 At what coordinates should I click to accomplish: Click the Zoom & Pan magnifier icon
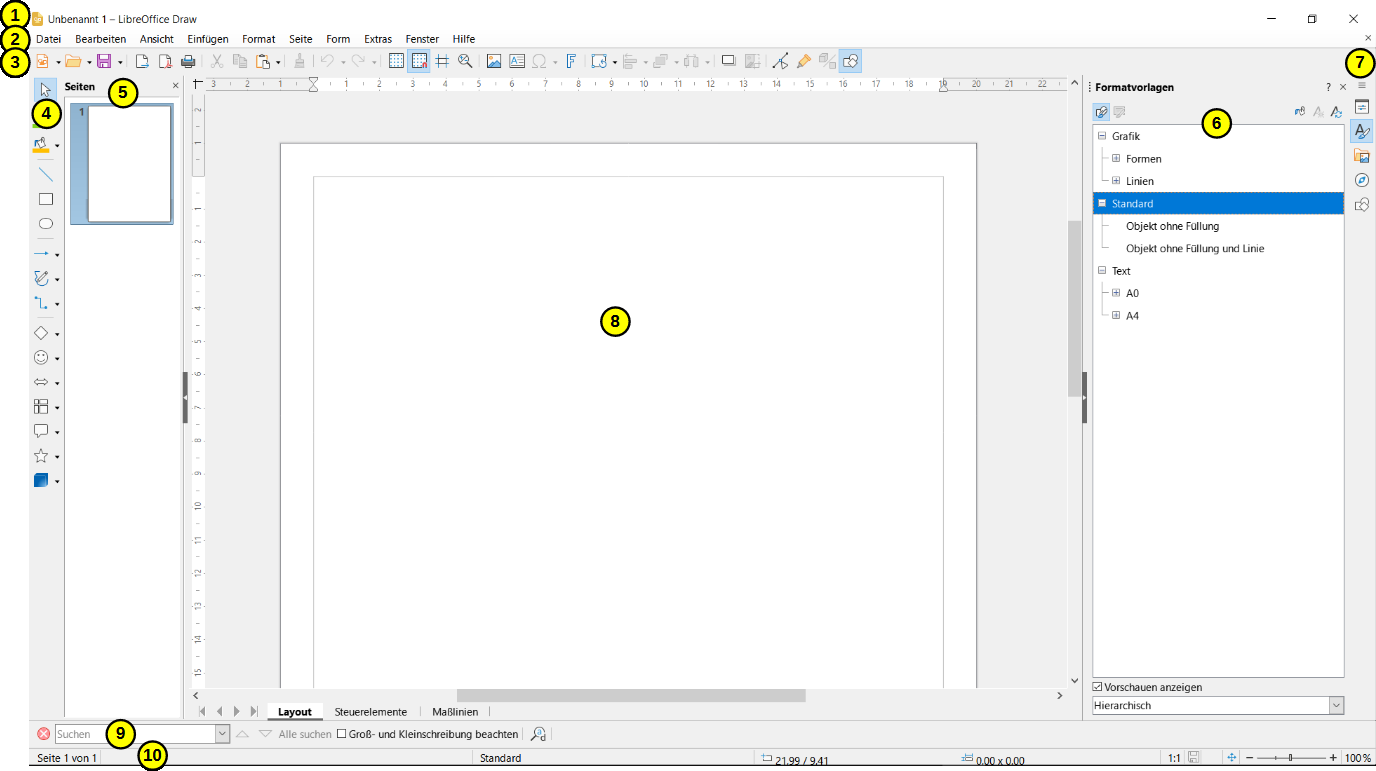click(x=465, y=61)
